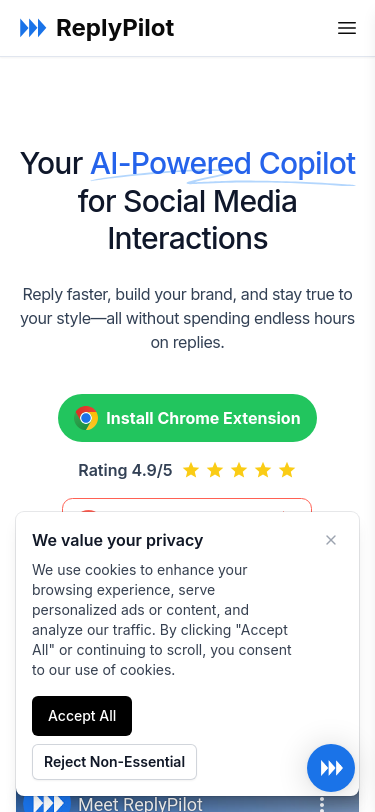Click the ReplyPilot brand name text
Viewport: 375px width, 812px height.
(115, 28)
